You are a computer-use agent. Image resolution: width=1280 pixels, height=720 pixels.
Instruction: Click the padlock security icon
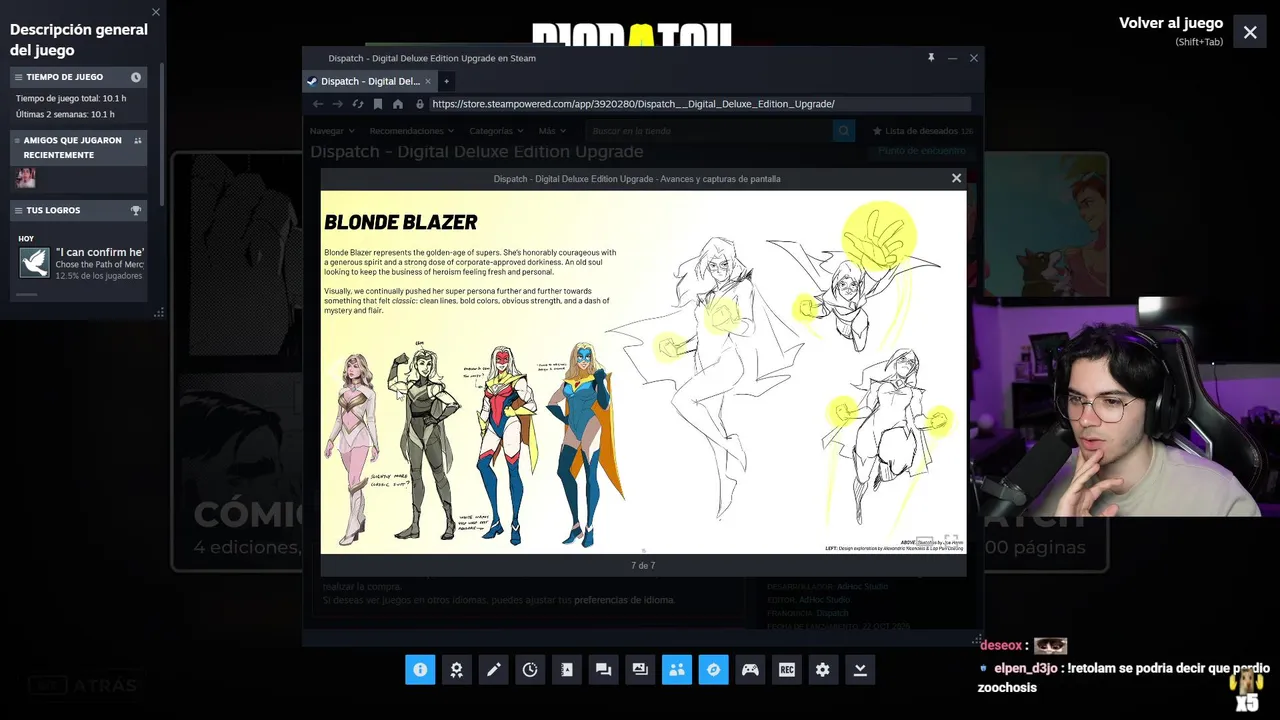coord(420,104)
